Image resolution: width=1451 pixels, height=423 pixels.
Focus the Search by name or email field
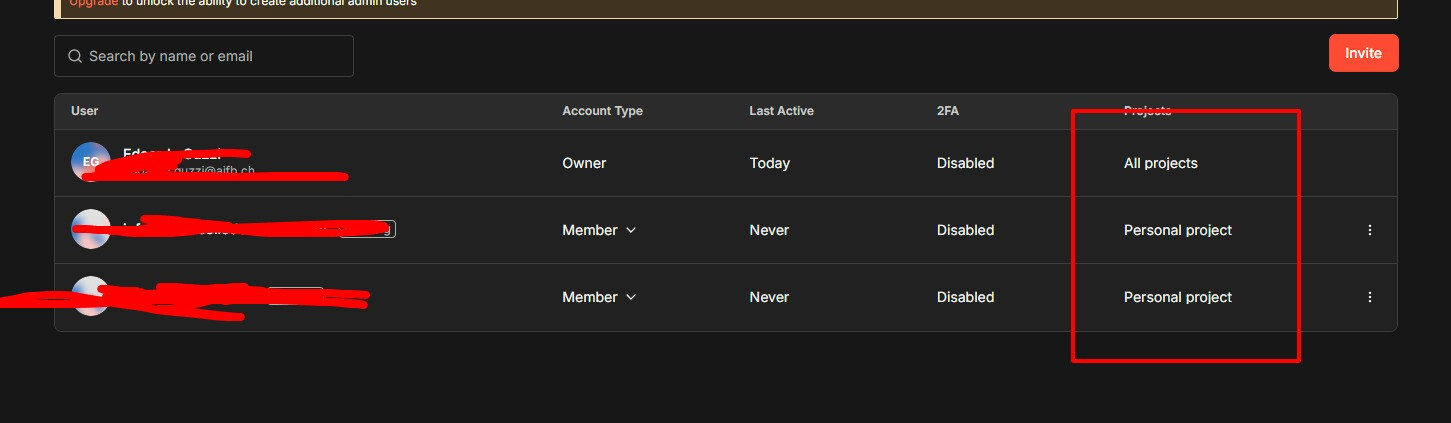[x=215, y=57]
